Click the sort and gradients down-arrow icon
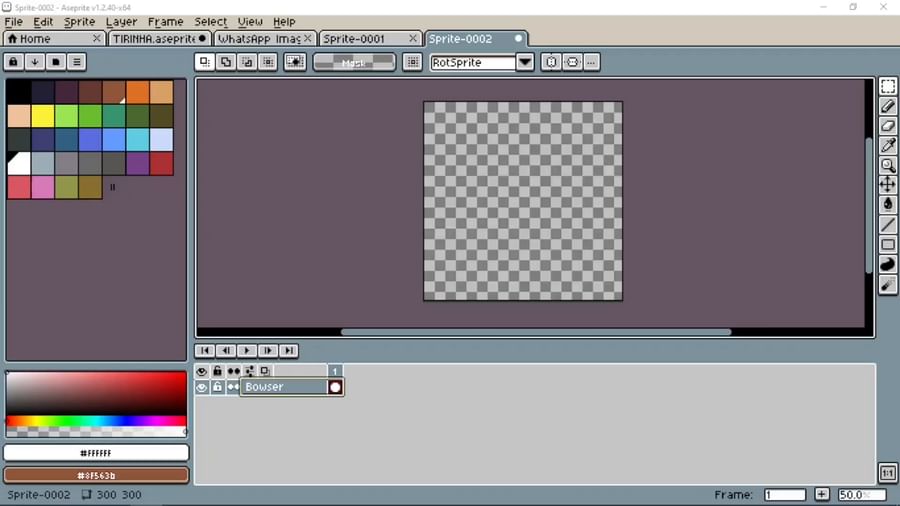The height and width of the screenshot is (506, 900). [34, 61]
